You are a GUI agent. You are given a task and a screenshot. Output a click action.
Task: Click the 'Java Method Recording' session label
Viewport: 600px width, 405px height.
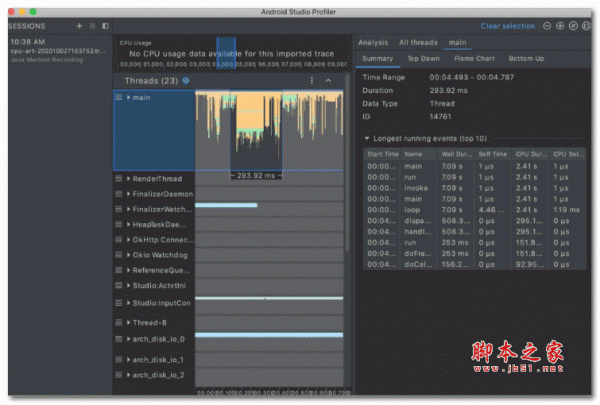(x=47, y=60)
